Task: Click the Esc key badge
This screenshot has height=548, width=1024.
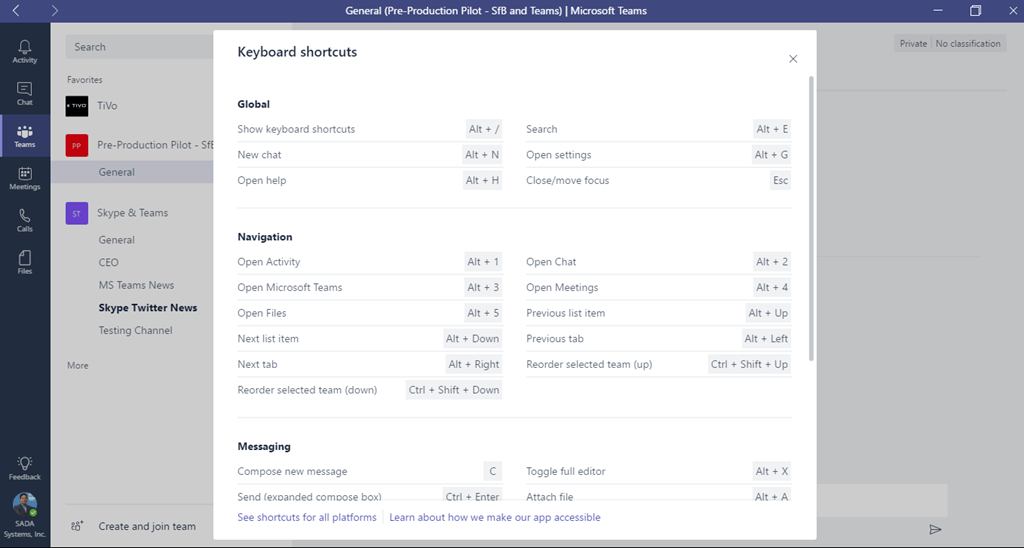Action: point(780,180)
